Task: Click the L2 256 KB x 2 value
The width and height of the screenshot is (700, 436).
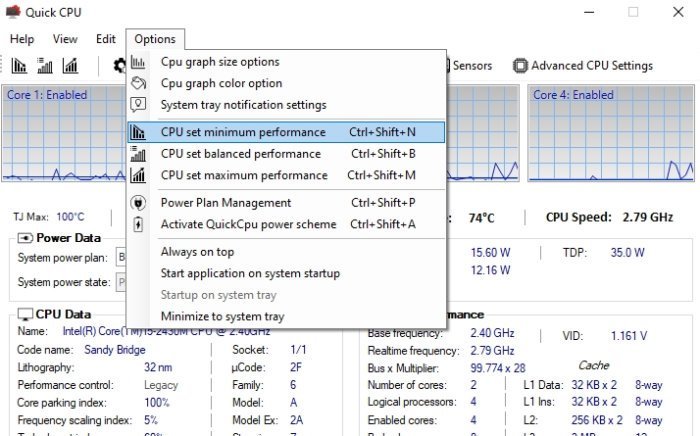Action: tap(597, 420)
